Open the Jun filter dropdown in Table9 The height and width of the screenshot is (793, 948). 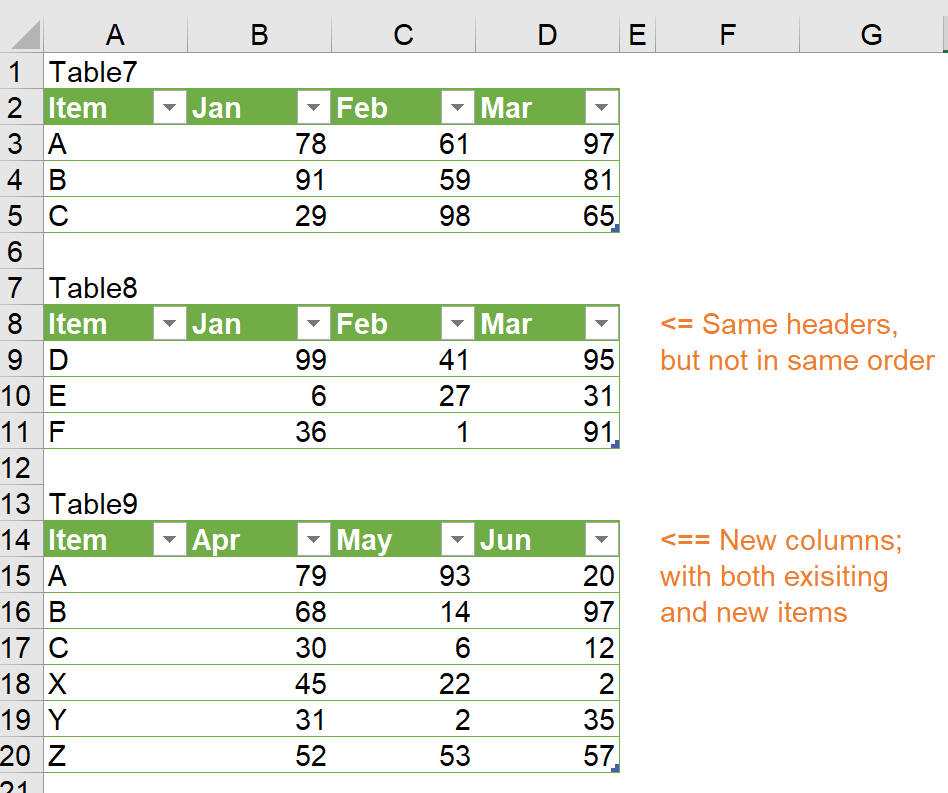click(x=602, y=540)
